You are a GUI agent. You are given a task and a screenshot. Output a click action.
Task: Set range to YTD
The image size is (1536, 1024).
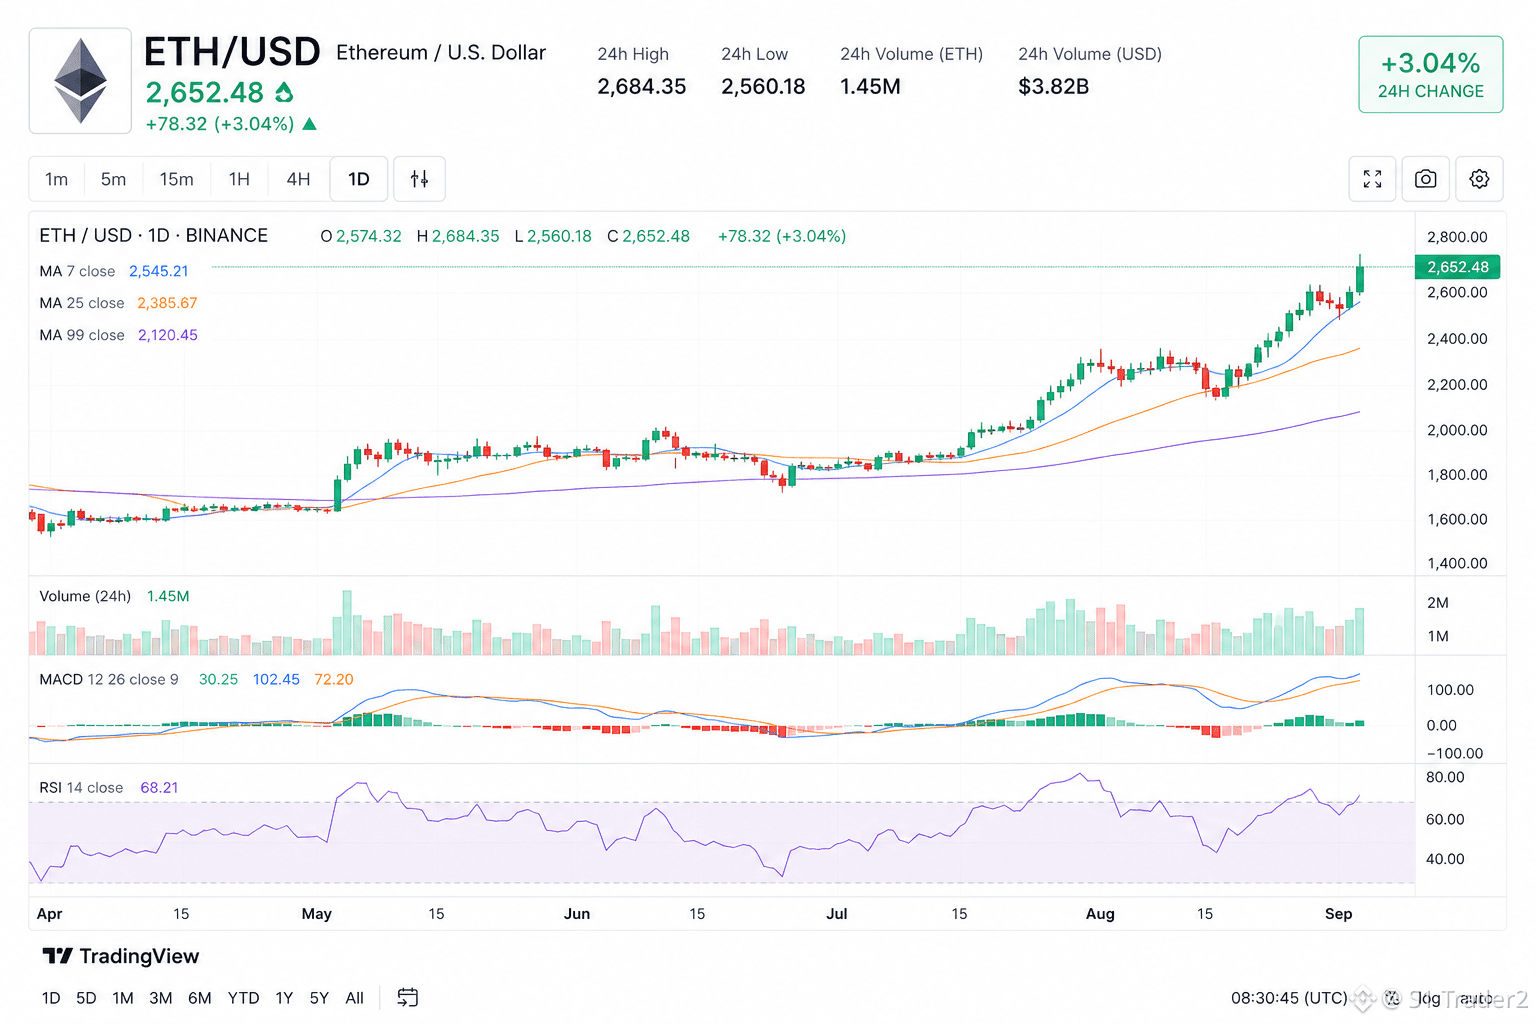coord(243,998)
